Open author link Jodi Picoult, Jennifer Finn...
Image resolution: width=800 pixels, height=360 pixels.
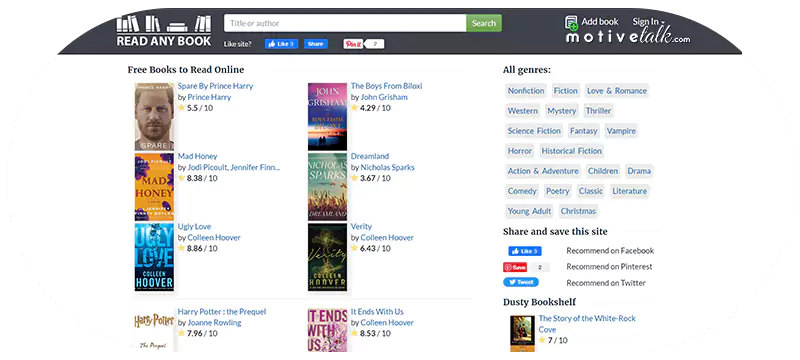234,167
